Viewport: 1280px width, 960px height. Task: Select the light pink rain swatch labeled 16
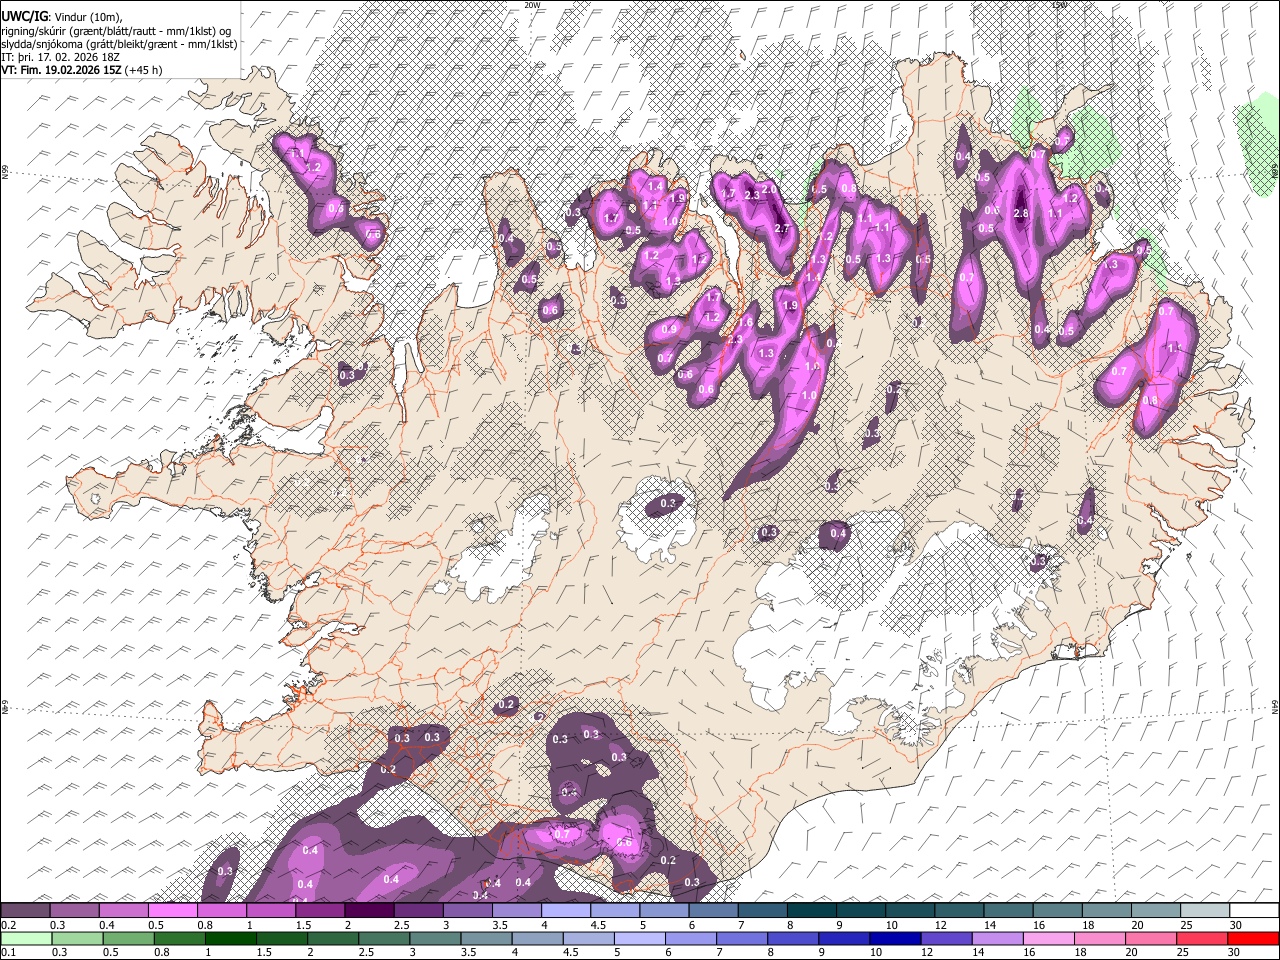point(1048,938)
